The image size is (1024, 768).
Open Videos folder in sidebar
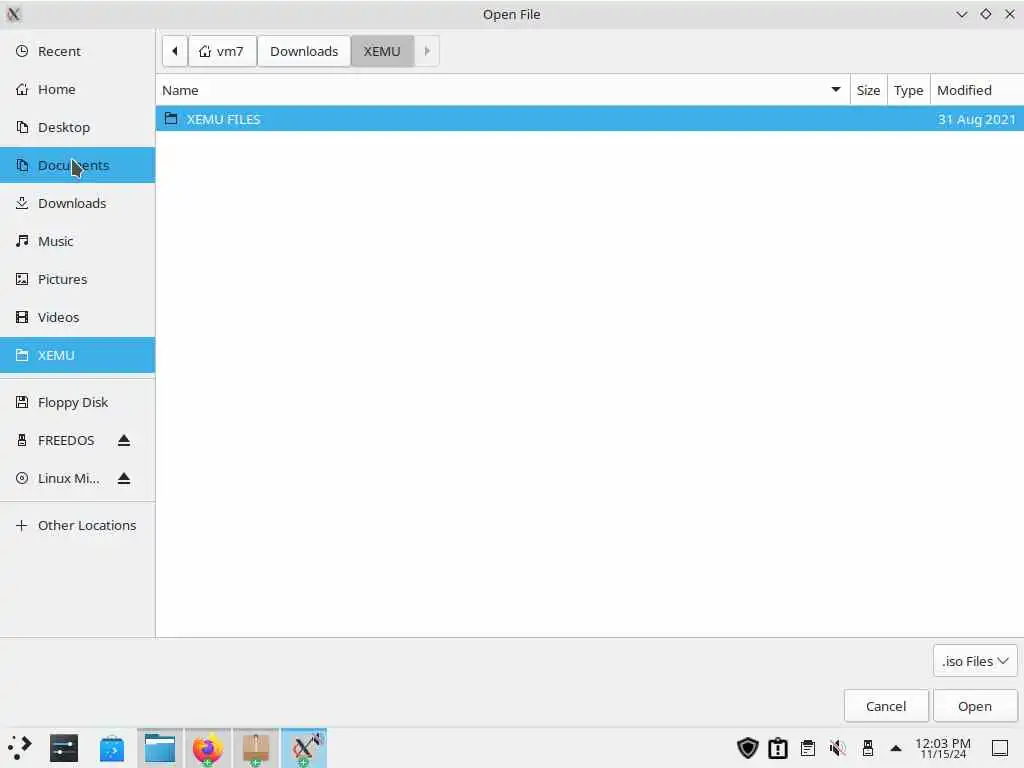(x=77, y=317)
